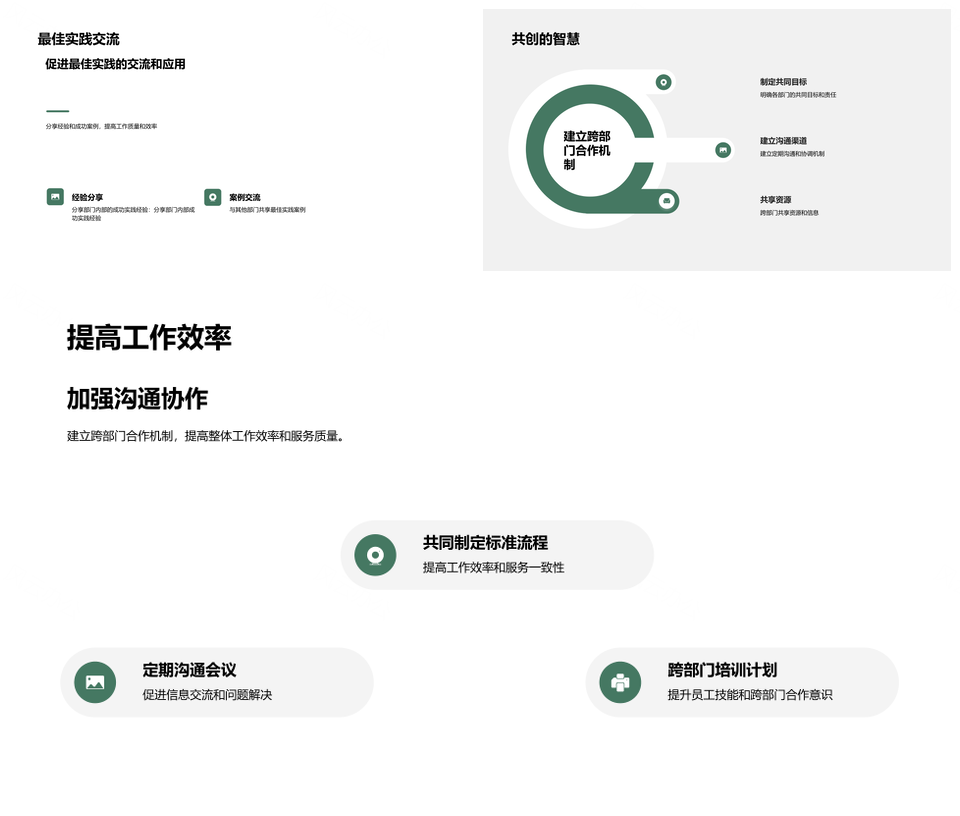Select the round icon next to 制定共同目标

pyautogui.click(x=663, y=82)
